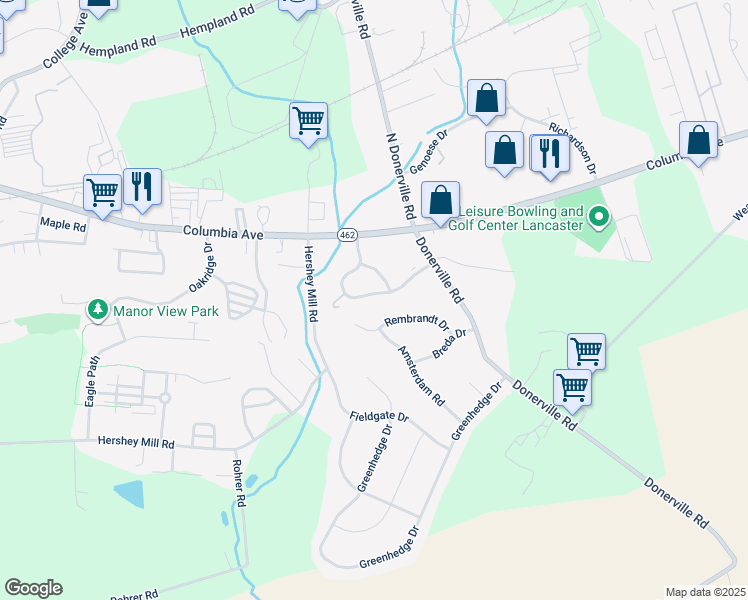Screen dimensions: 748x600
Task: Click the blue pond west of Rohrer Rd
Action: pos(131,494)
